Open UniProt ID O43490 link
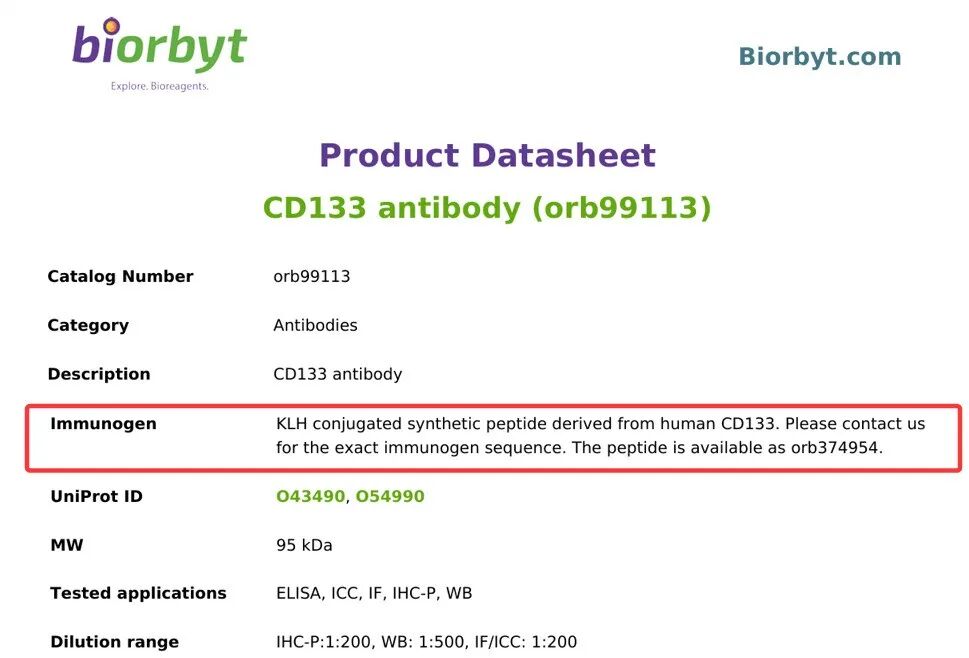This screenshot has width=969, height=658. (310, 497)
